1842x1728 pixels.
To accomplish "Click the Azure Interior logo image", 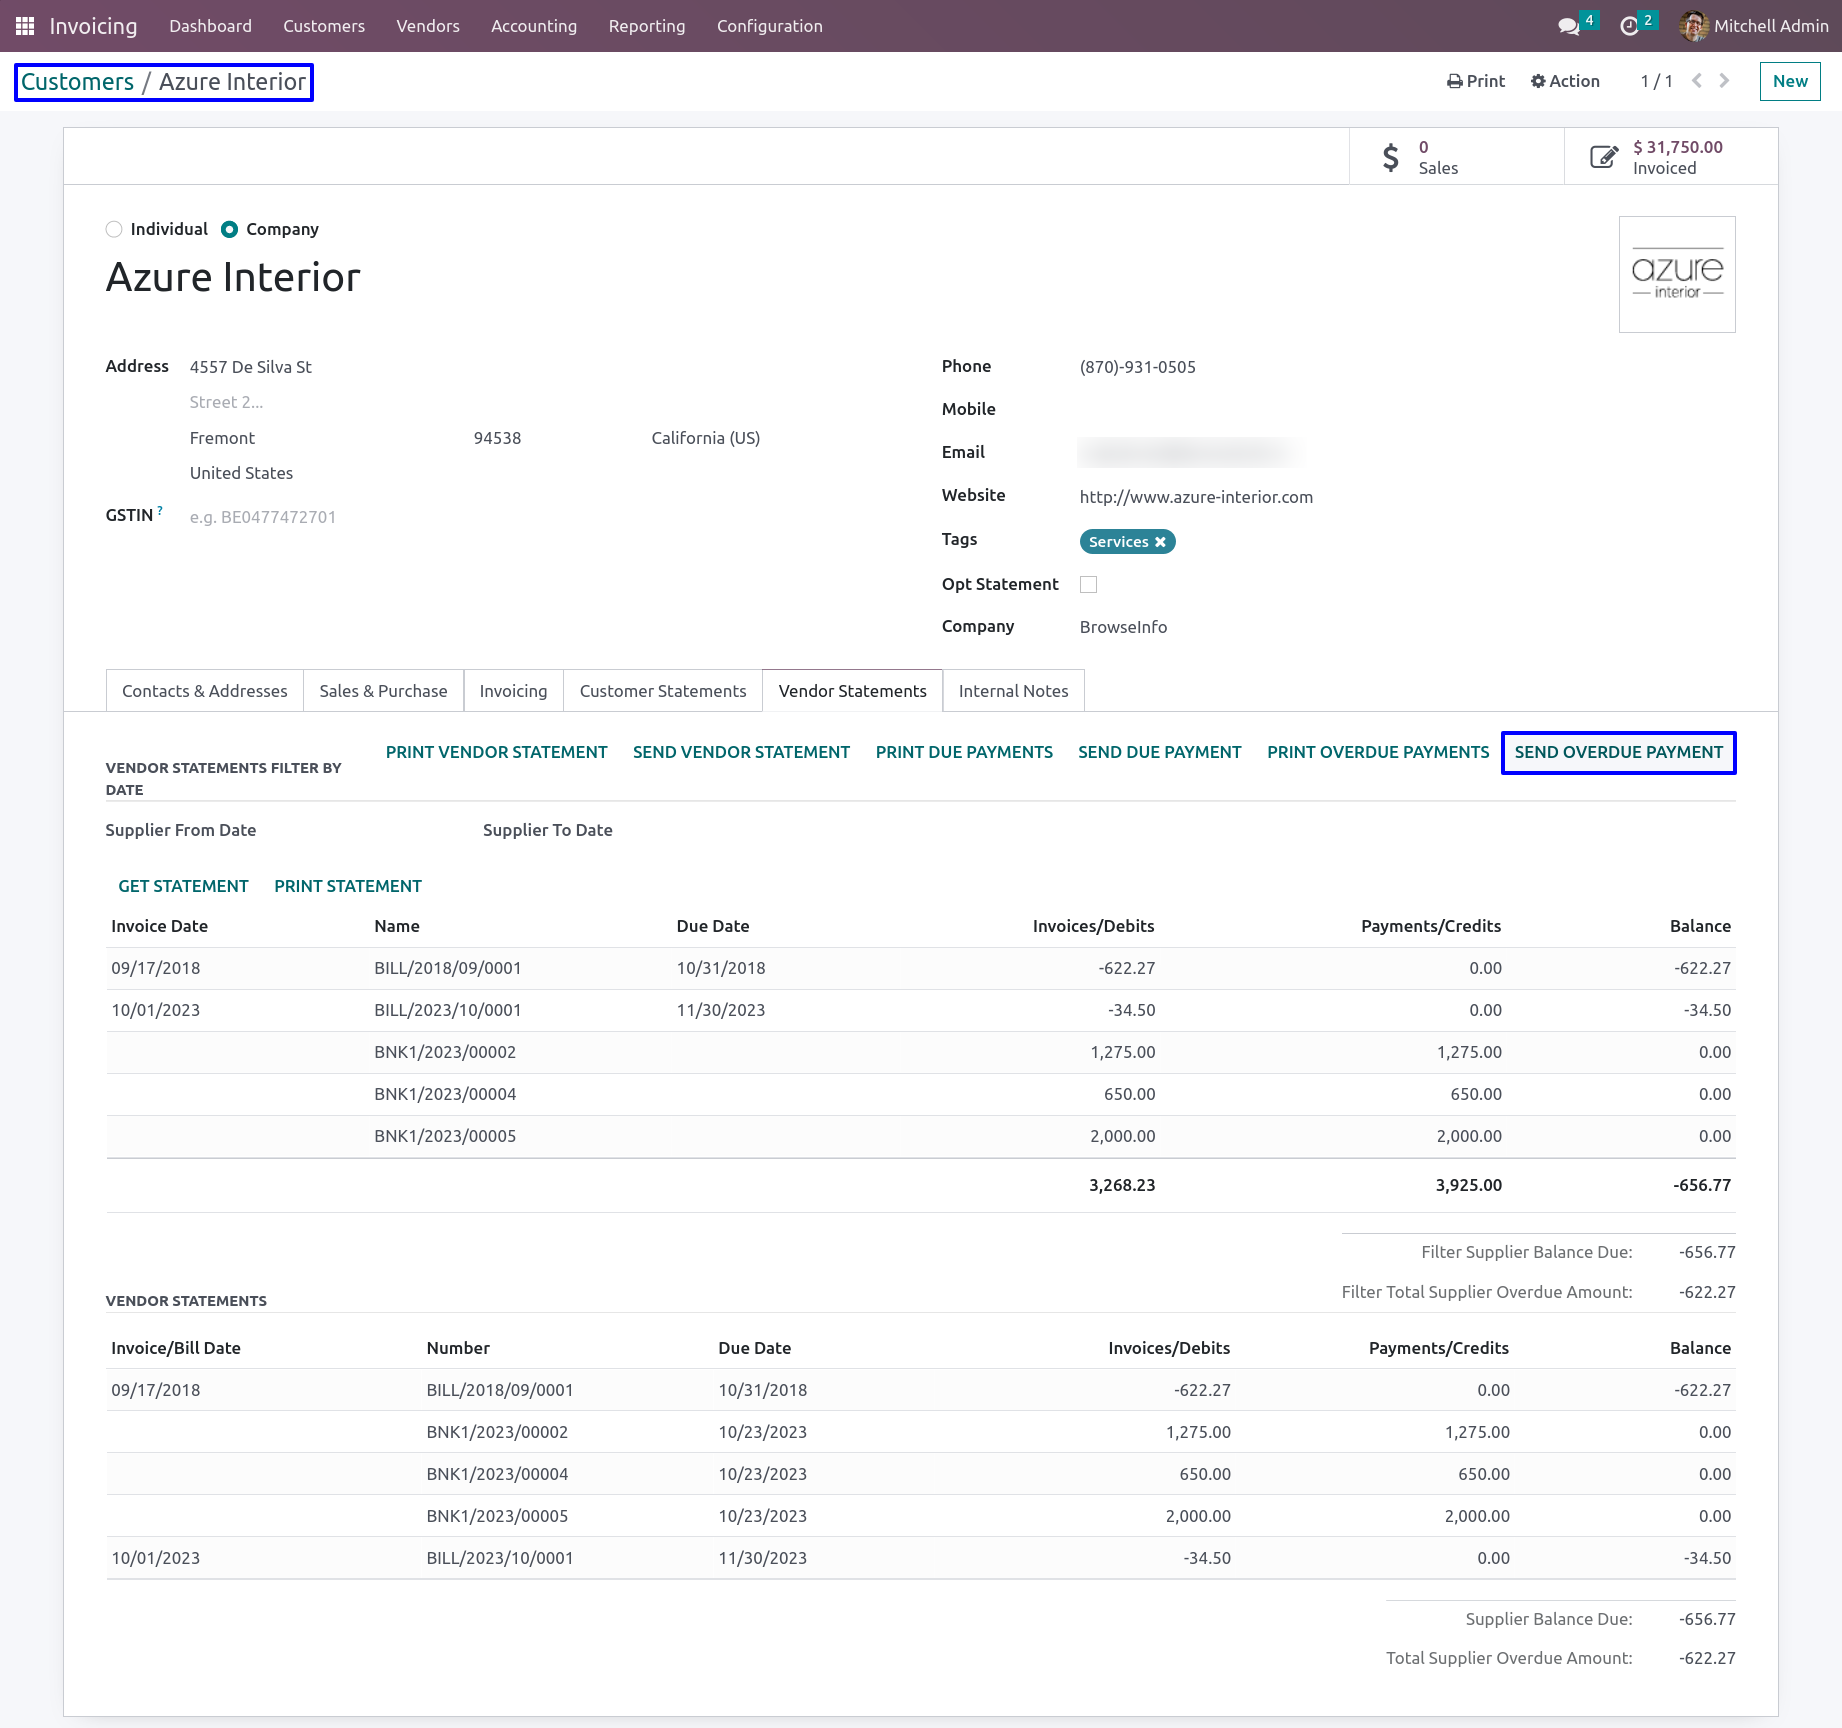I will [1677, 274].
